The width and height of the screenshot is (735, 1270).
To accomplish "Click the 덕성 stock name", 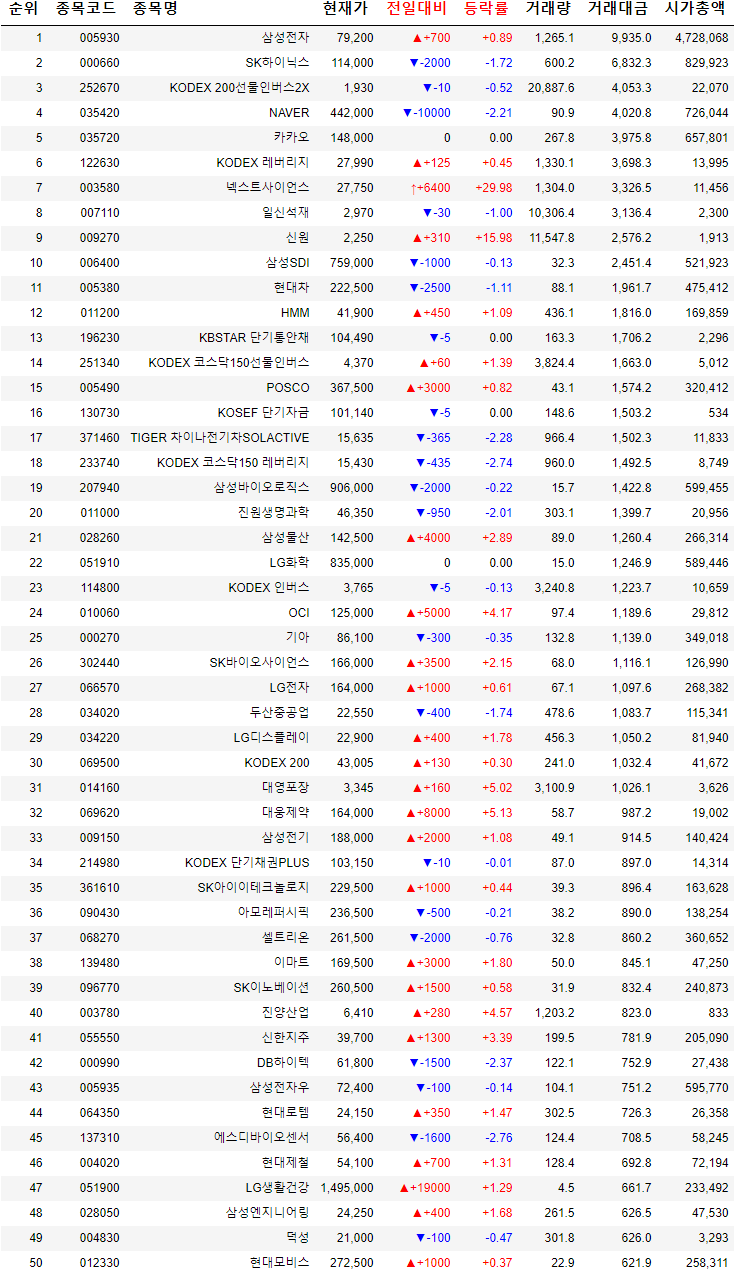I will (298, 1238).
